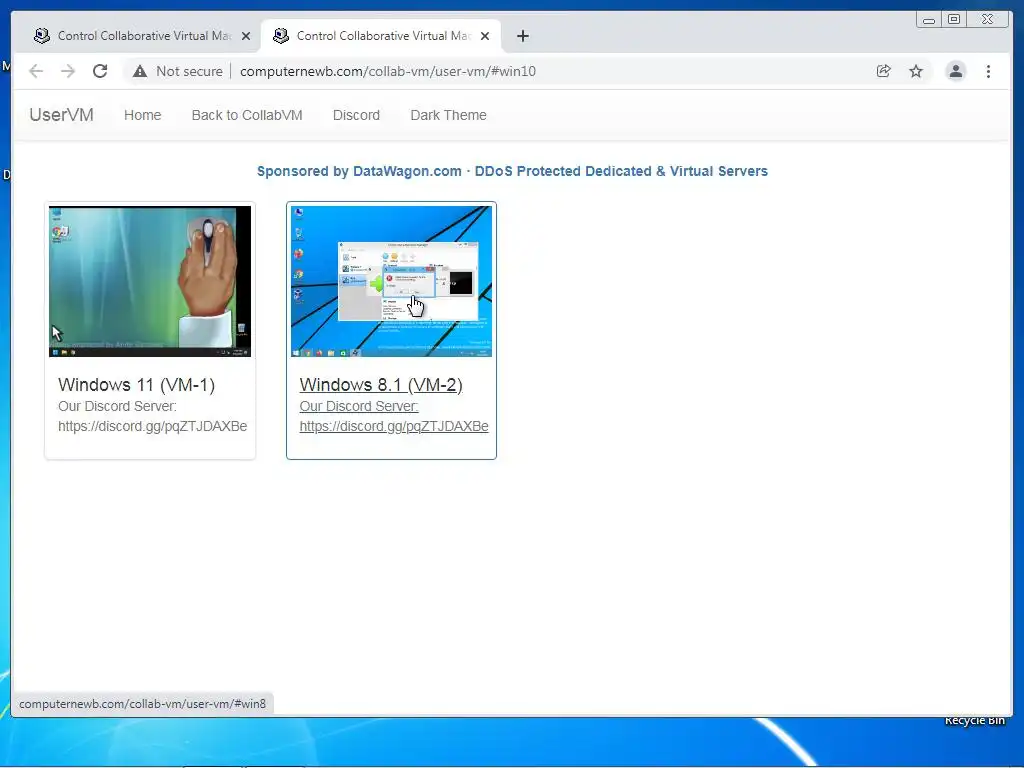The image size is (1024, 768).
Task: Click the Not secure warning icon
Action: click(x=140, y=71)
